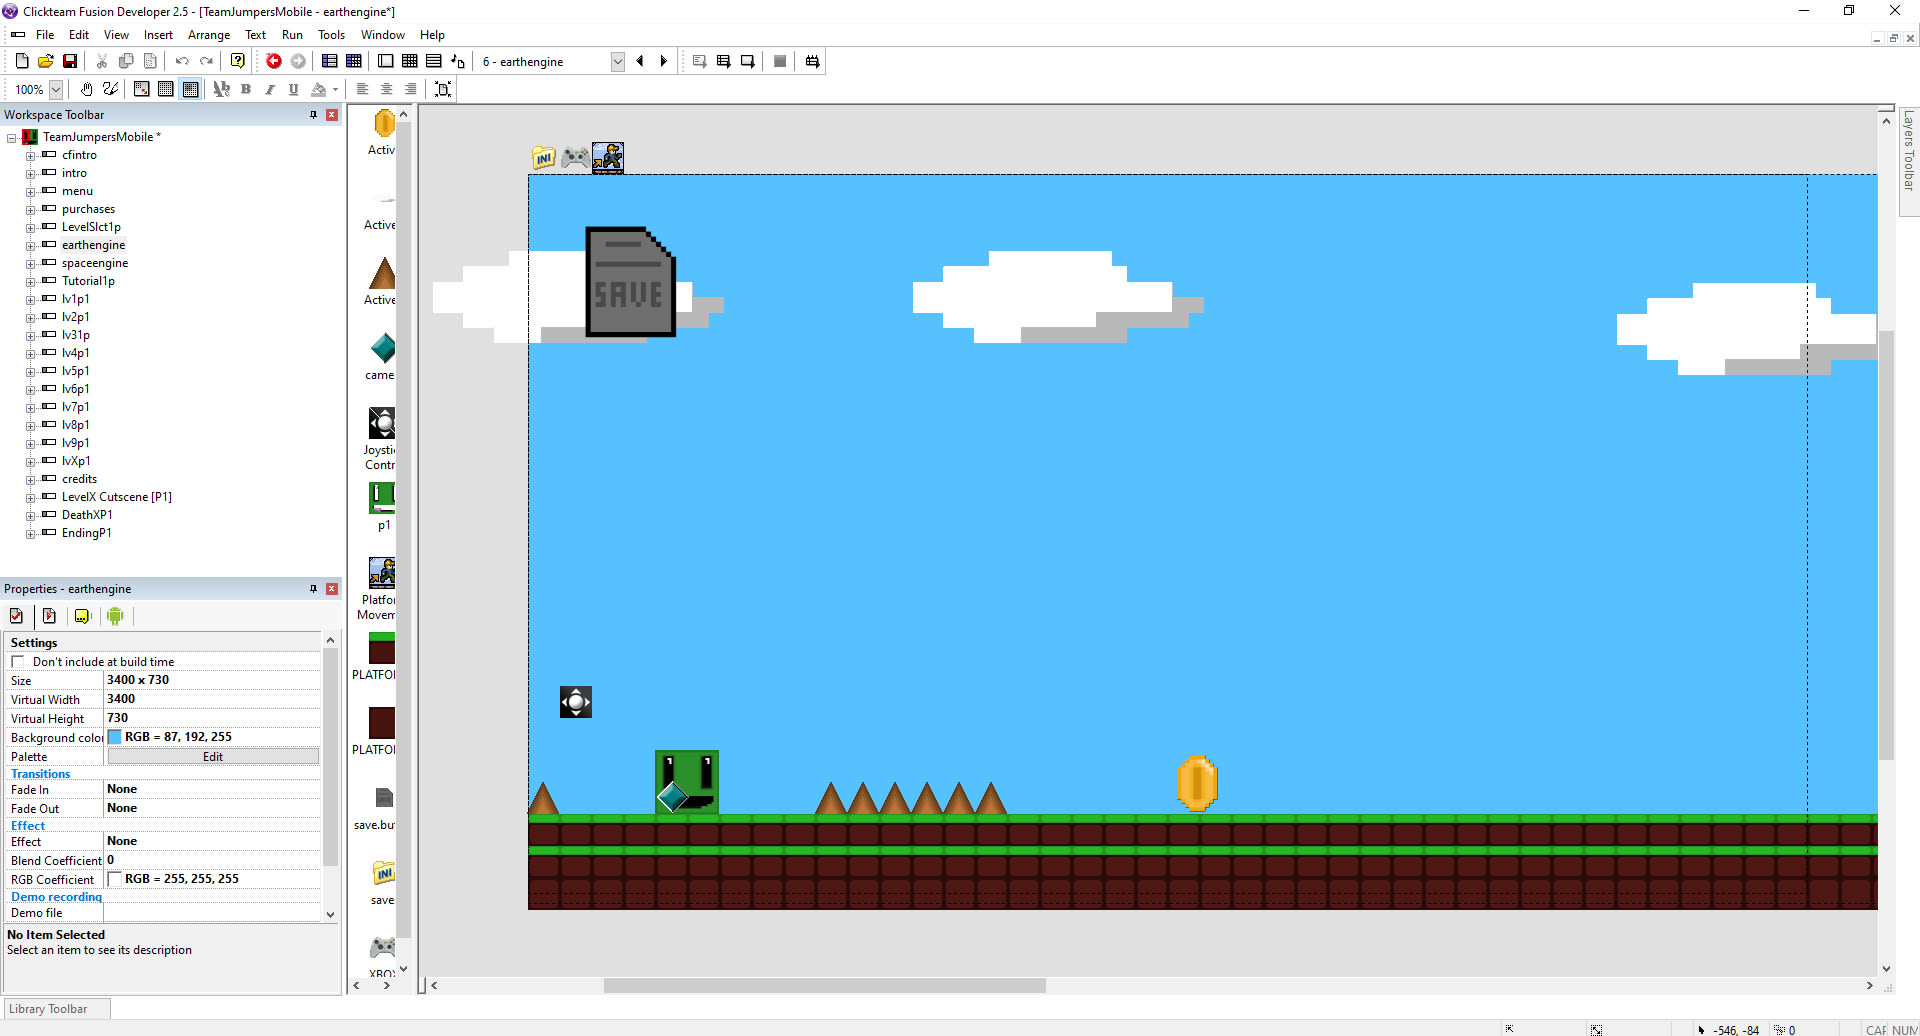Screen dimensions: 1920x1036
Task: Click the Palette Edit button
Action: pos(213,757)
